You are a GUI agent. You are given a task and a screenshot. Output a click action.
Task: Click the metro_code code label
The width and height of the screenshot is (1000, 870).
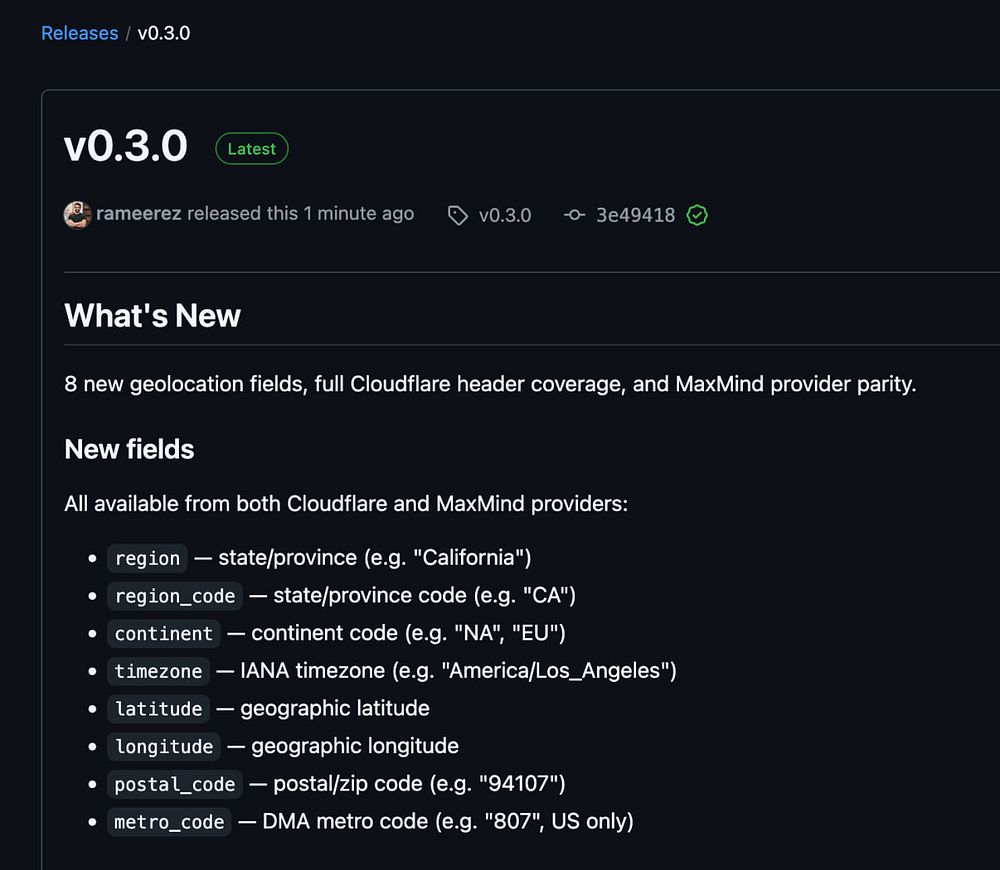[x=169, y=822]
